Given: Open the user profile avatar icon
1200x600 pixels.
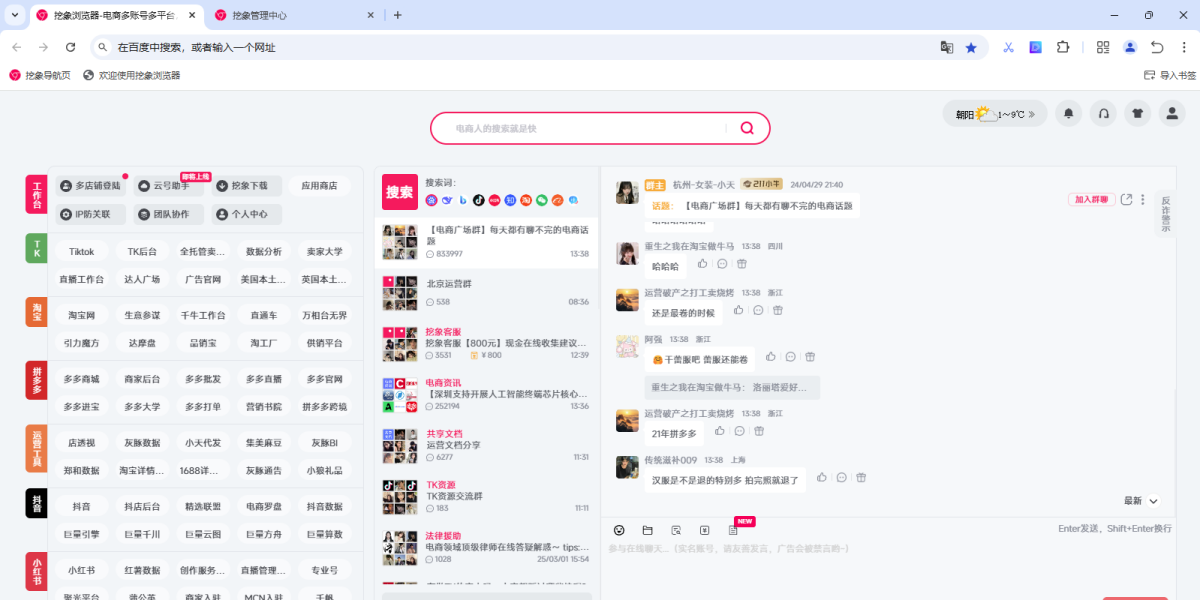Looking at the screenshot, I should (x=1172, y=113).
